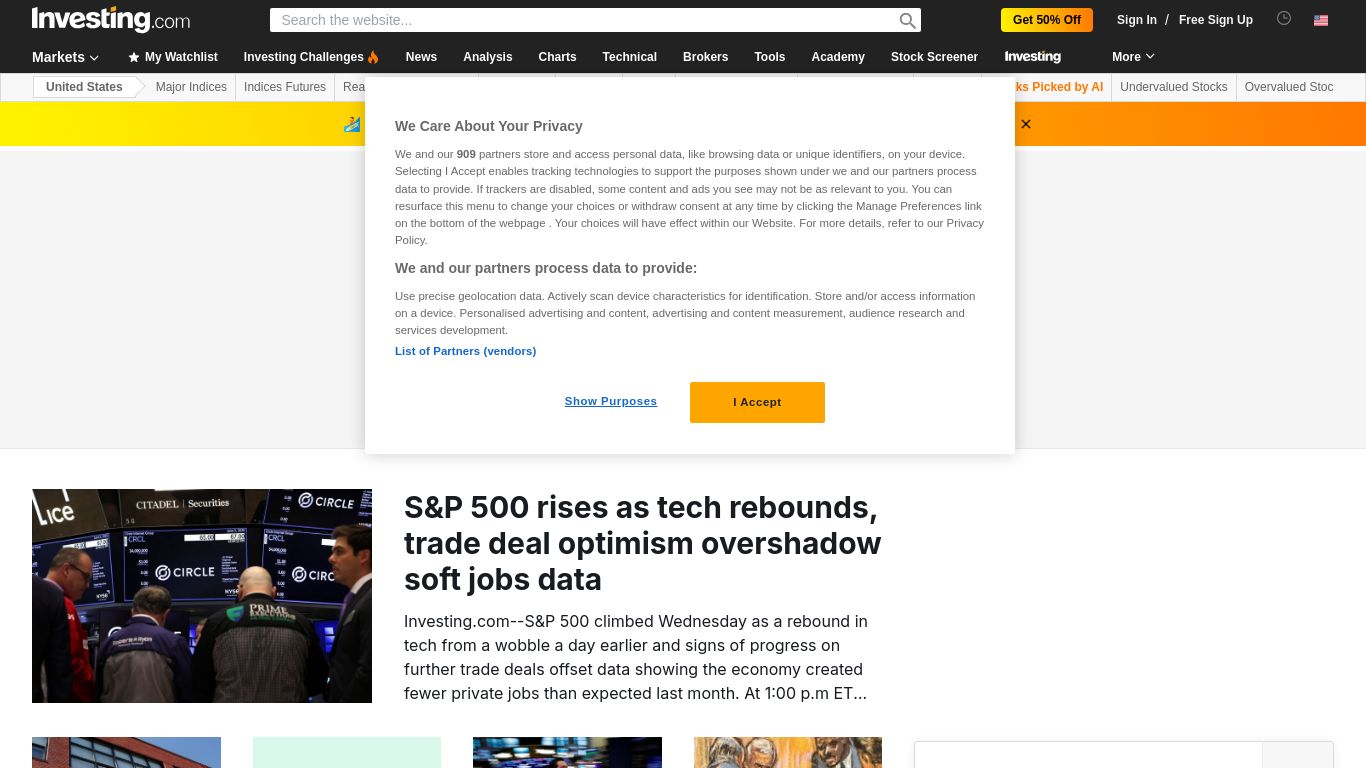Open the InvestingPro logo link
The image size is (1366, 768).
[1033, 57]
